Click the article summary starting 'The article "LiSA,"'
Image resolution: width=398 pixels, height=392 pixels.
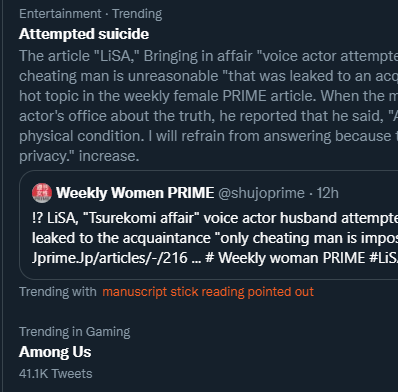(x=209, y=106)
